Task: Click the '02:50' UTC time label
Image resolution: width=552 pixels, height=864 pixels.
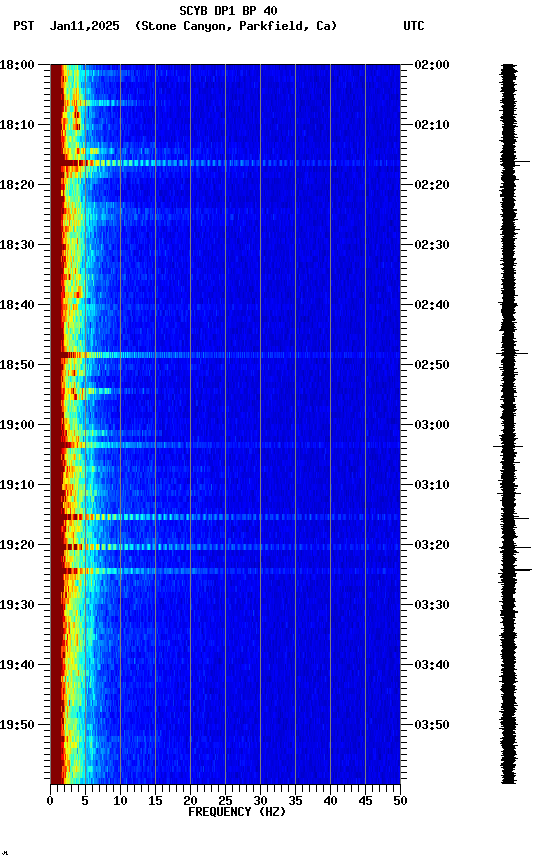Action: [x=432, y=365]
